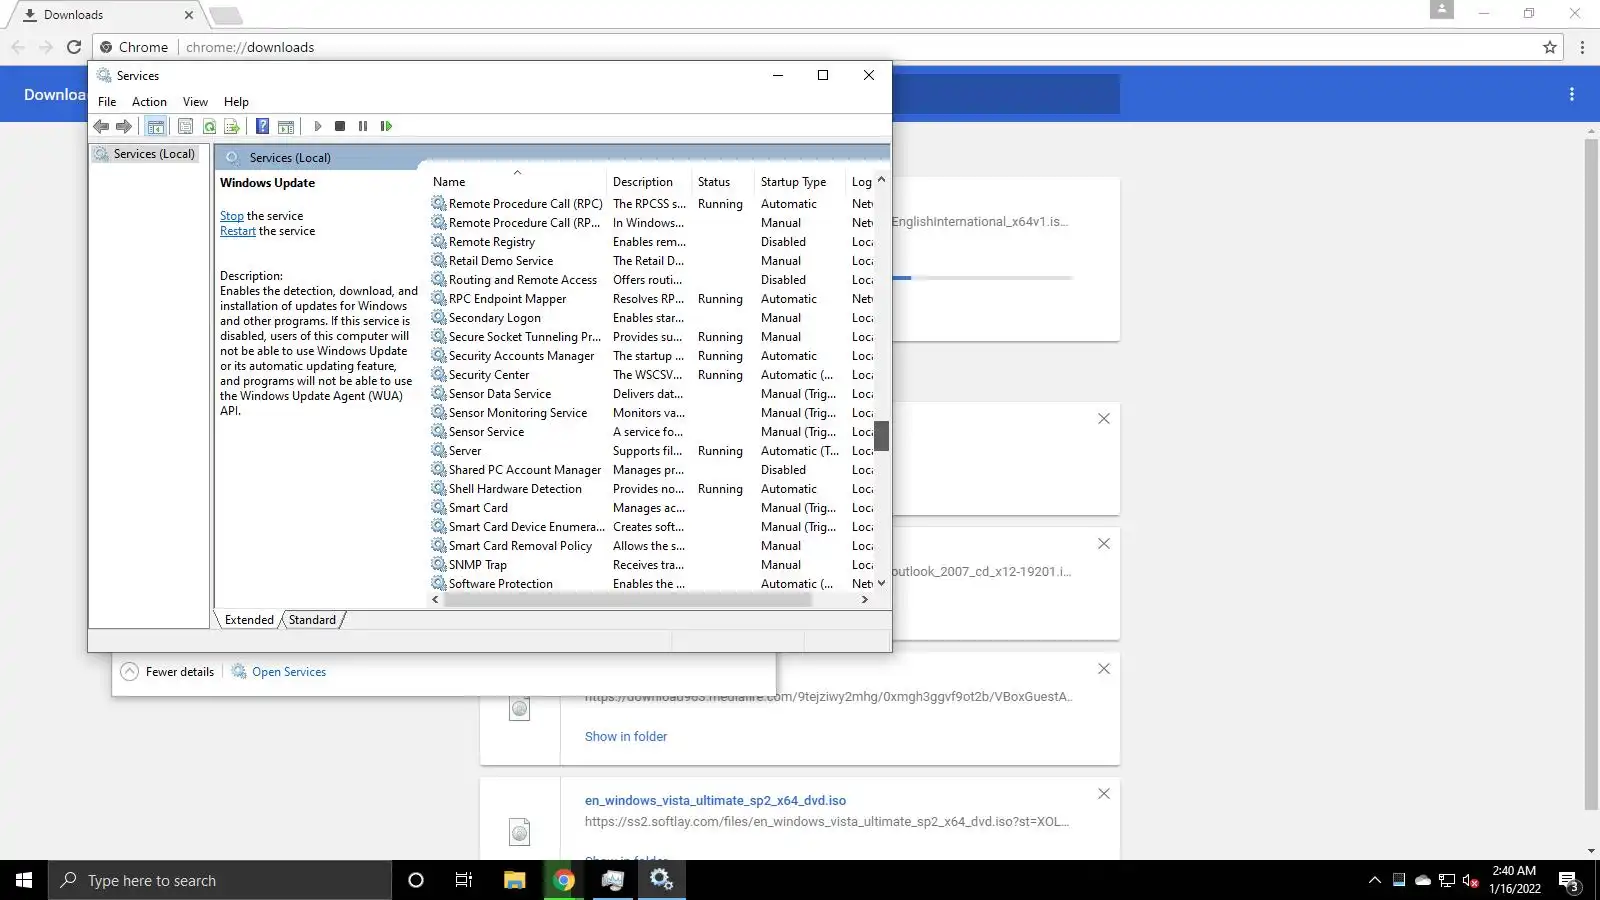
Task: Open Task View from the taskbar
Action: (464, 880)
